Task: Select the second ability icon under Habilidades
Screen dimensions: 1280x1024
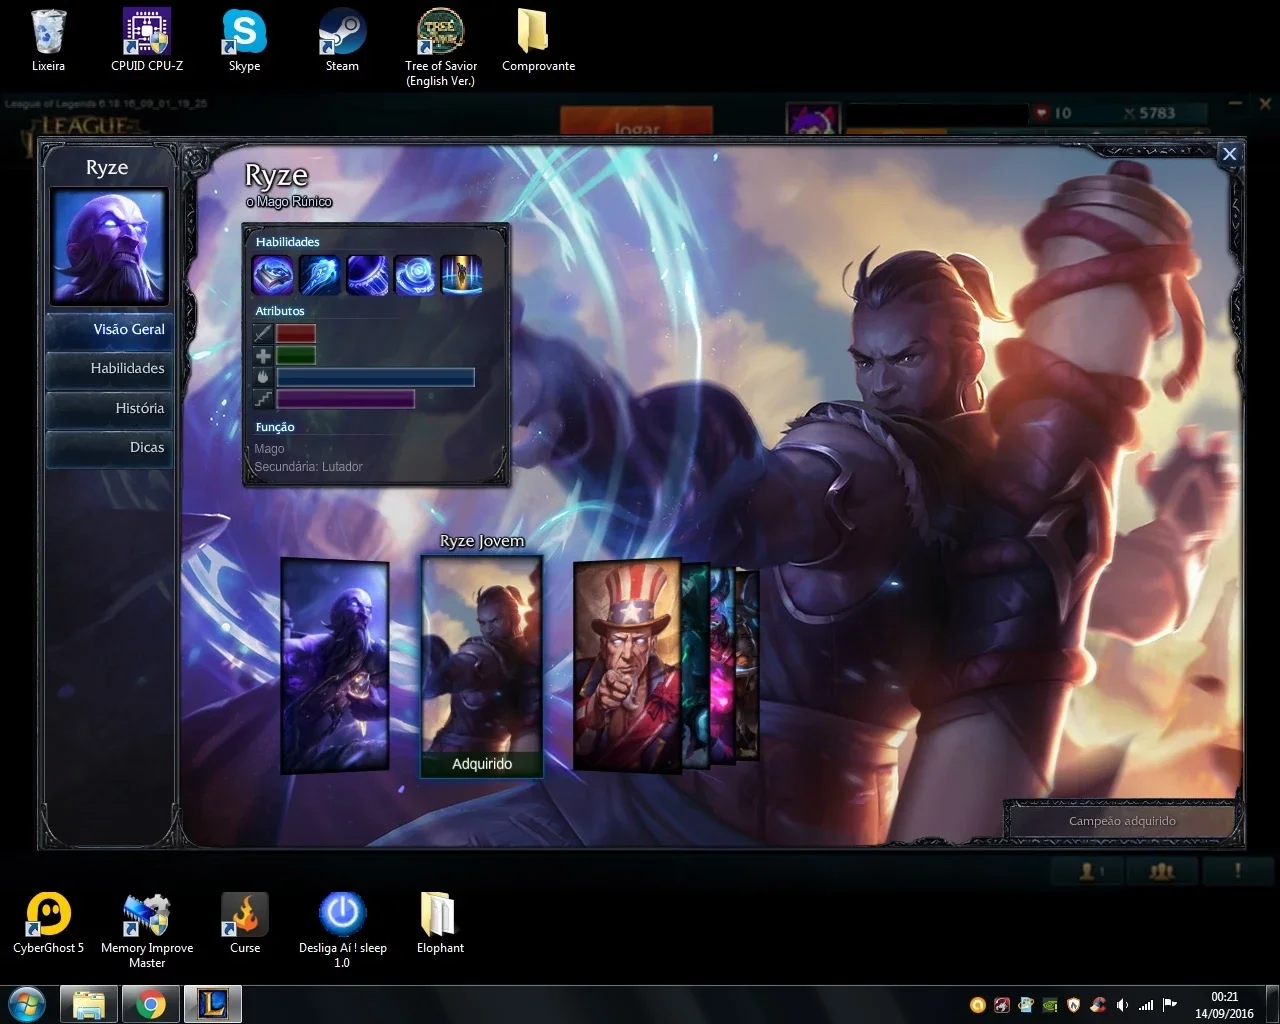Action: [x=320, y=275]
